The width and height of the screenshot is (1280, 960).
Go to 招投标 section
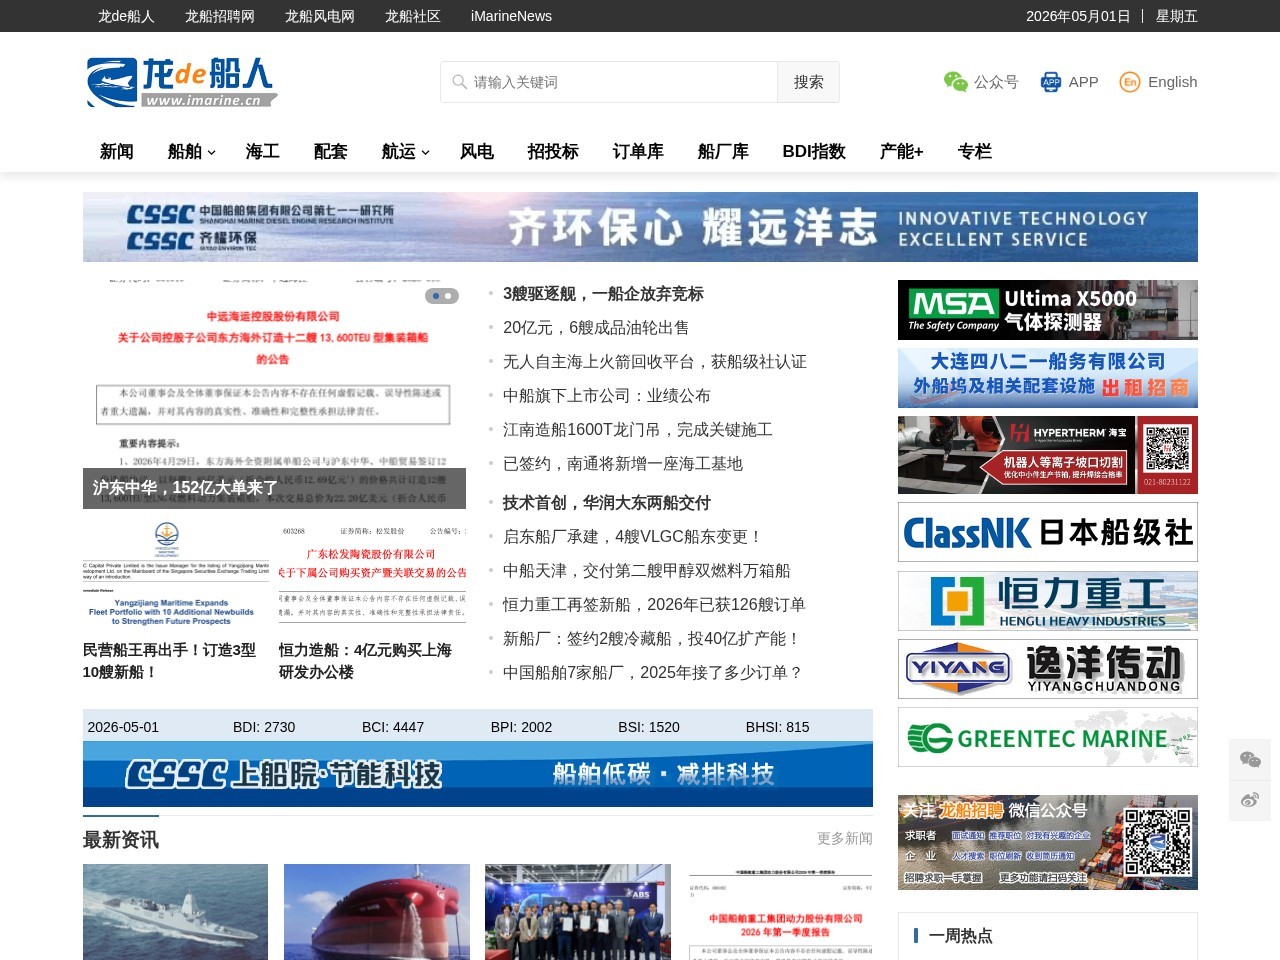[553, 152]
